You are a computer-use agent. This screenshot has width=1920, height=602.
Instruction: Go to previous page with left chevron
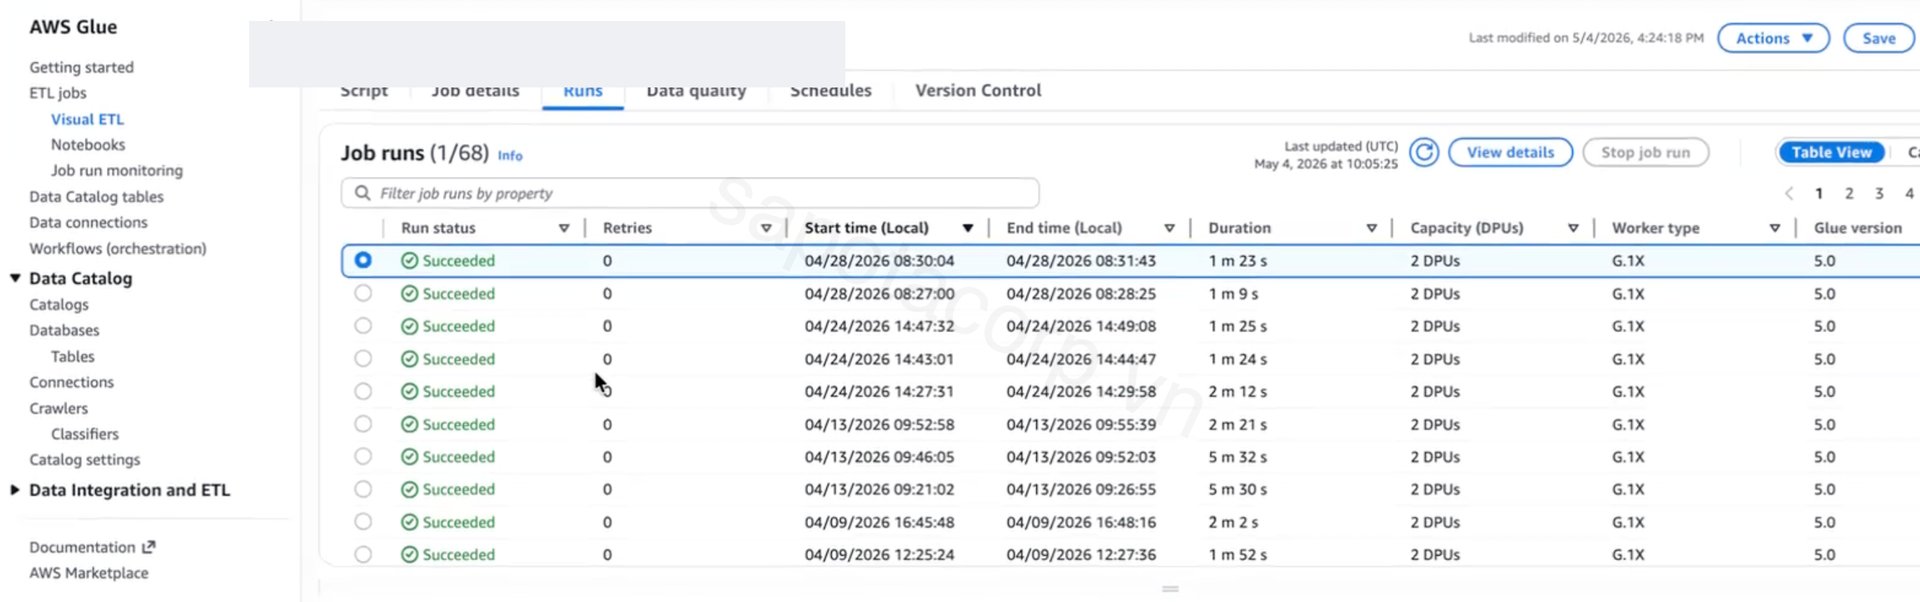1789,194
